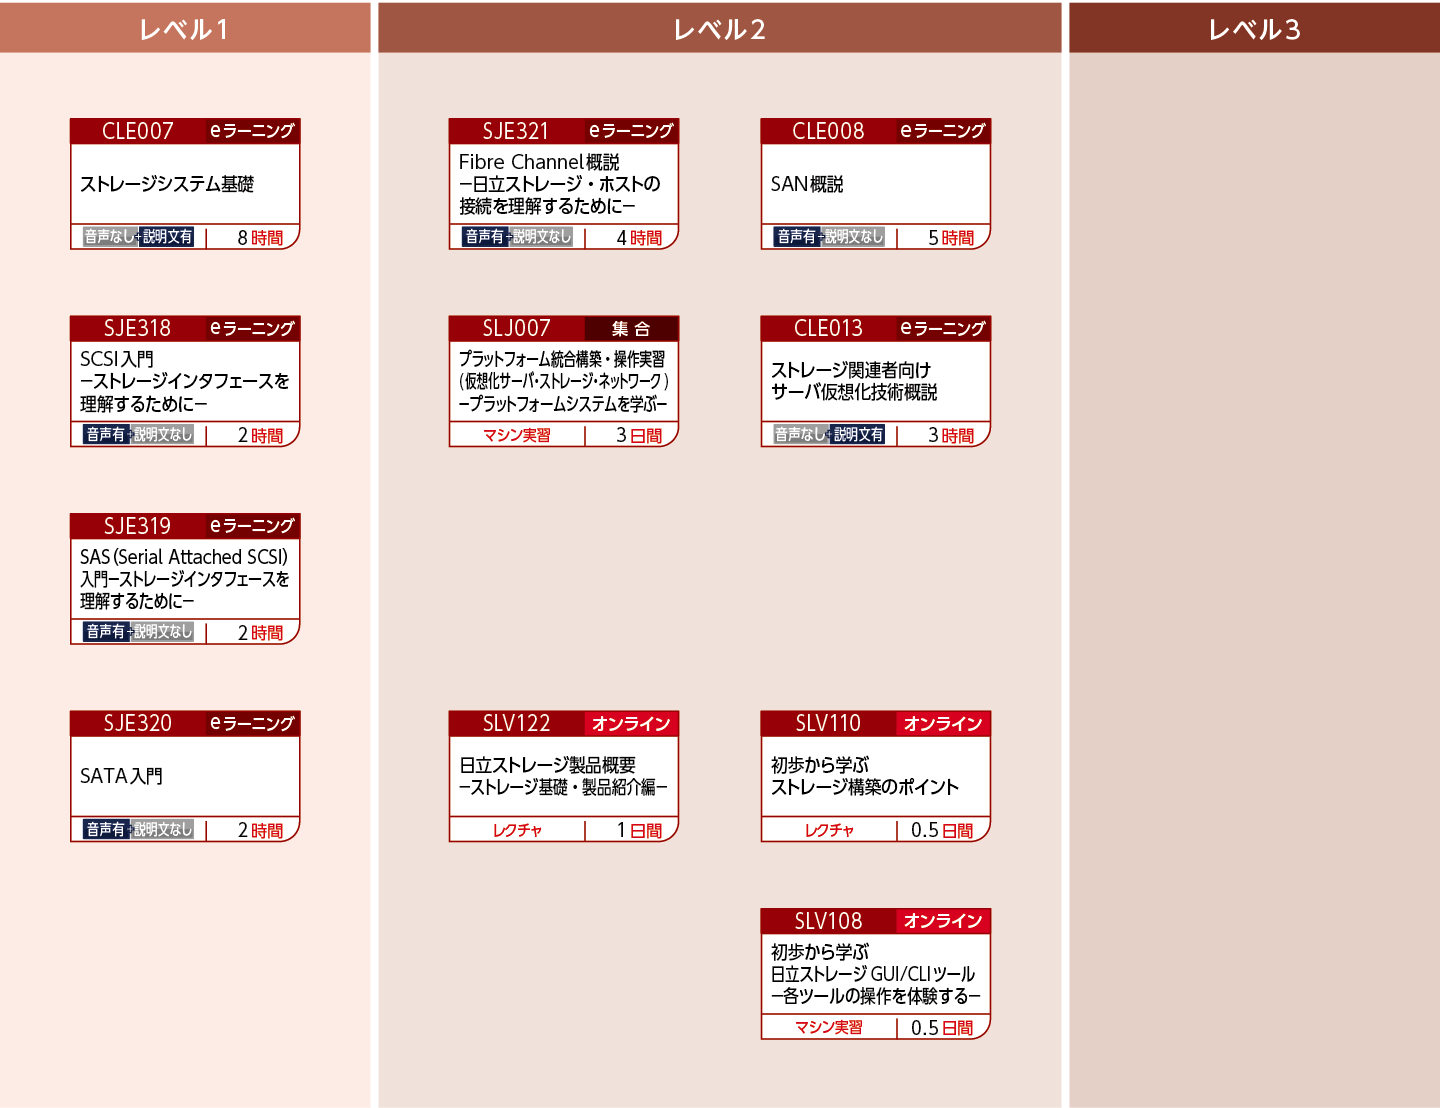Click the 集合 badge on SLJ007
1440x1108 pixels.
point(631,329)
